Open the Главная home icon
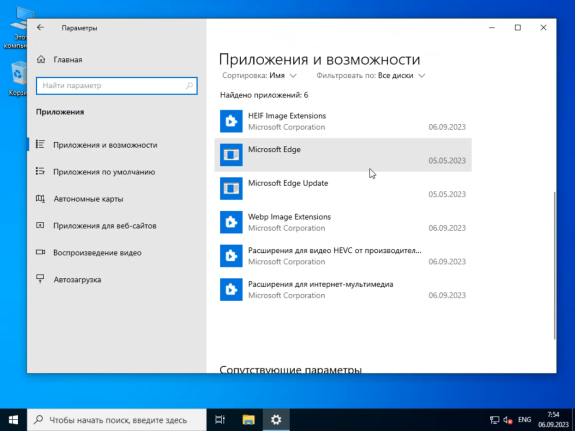 [41, 59]
